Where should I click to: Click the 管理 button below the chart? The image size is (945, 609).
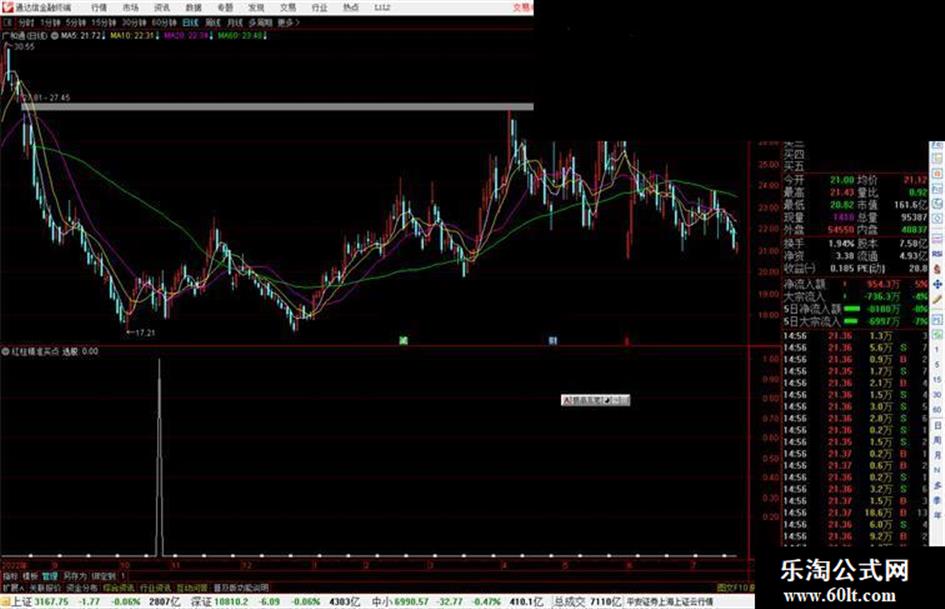point(49,576)
